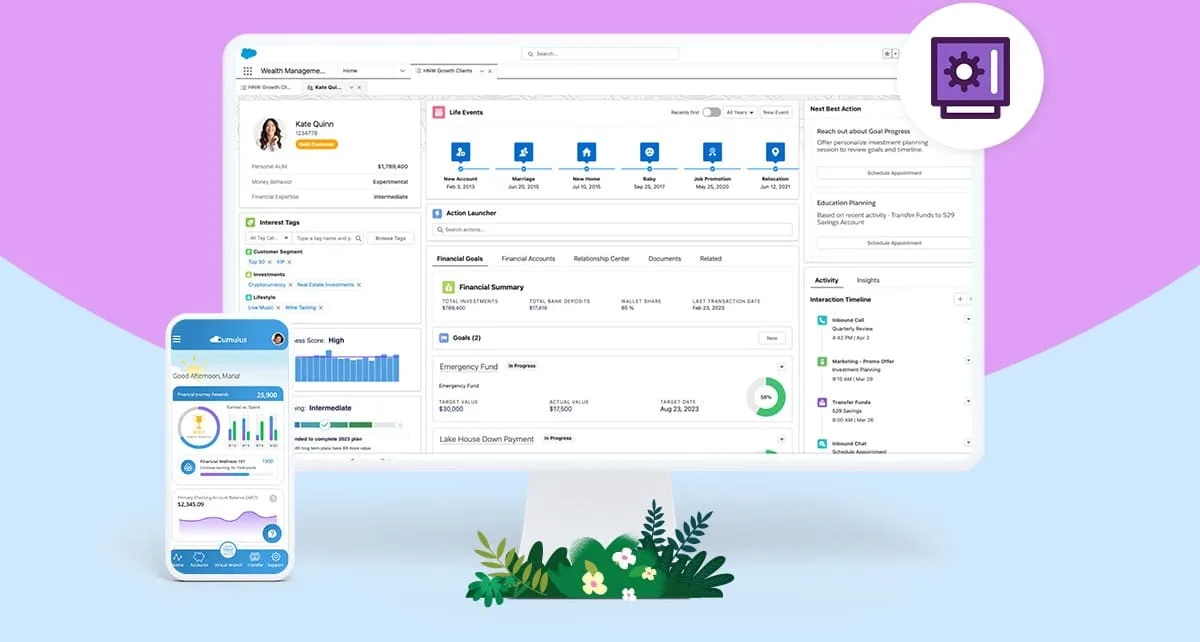Click the tag name search field
Screen dimensions: 1200x642
[328, 238]
